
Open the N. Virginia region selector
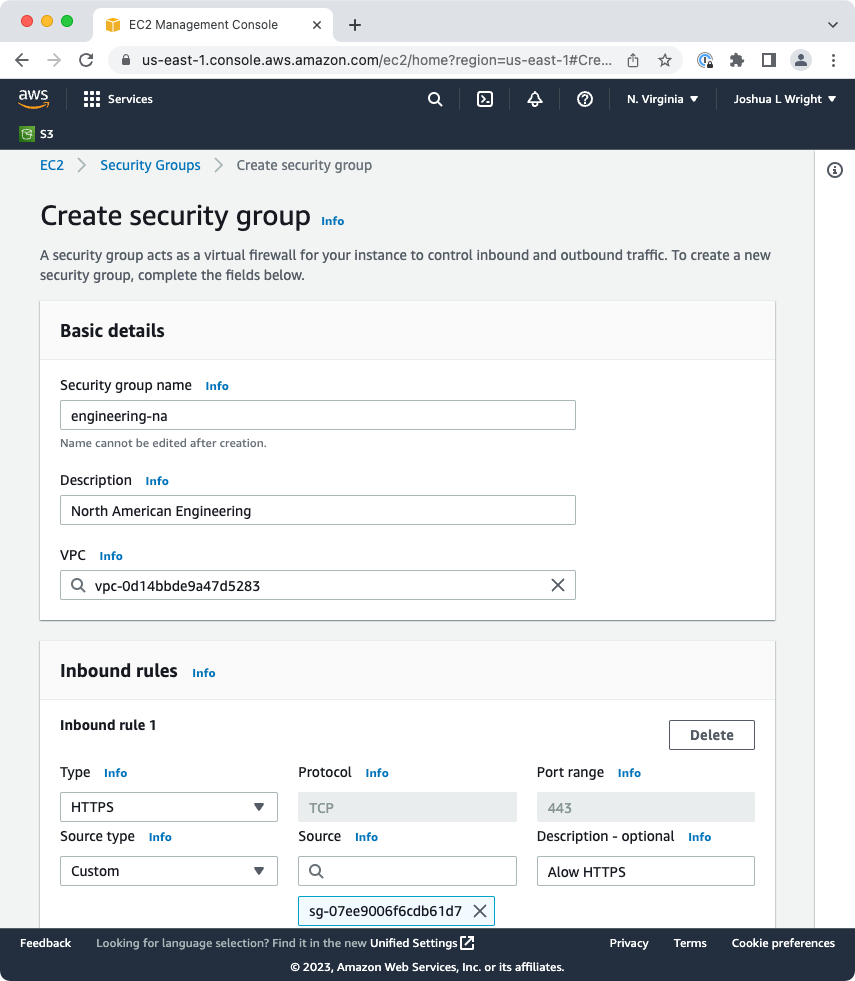pyautogui.click(x=662, y=99)
